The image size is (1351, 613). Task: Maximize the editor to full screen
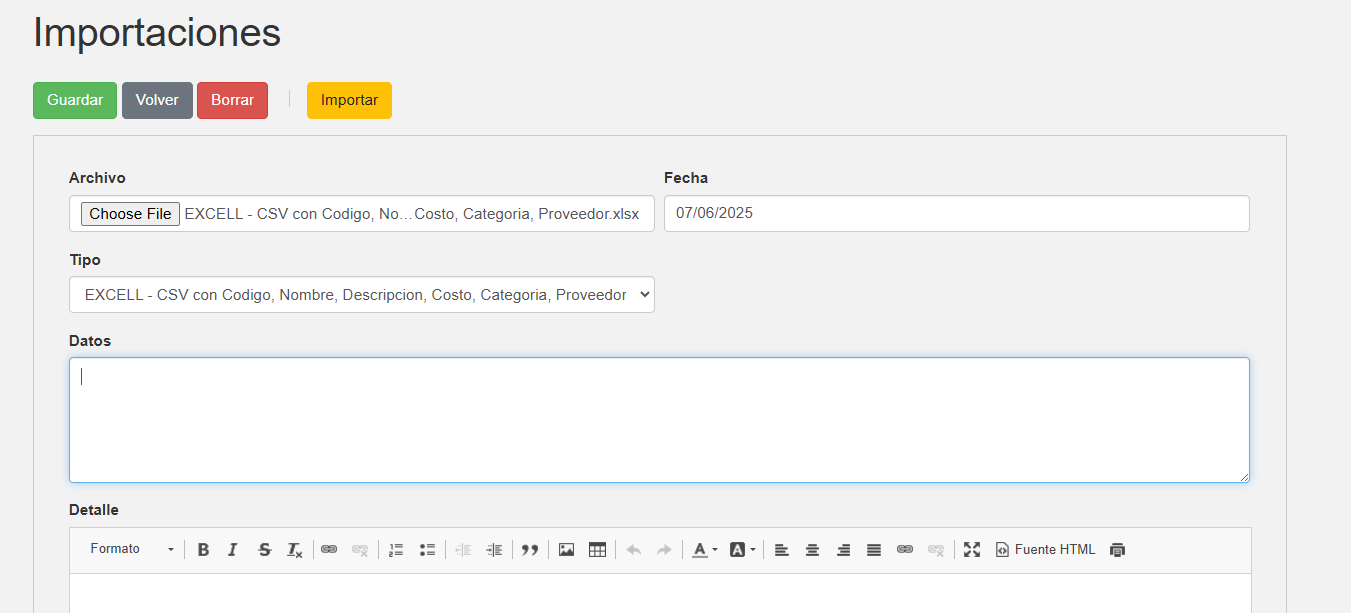point(971,550)
